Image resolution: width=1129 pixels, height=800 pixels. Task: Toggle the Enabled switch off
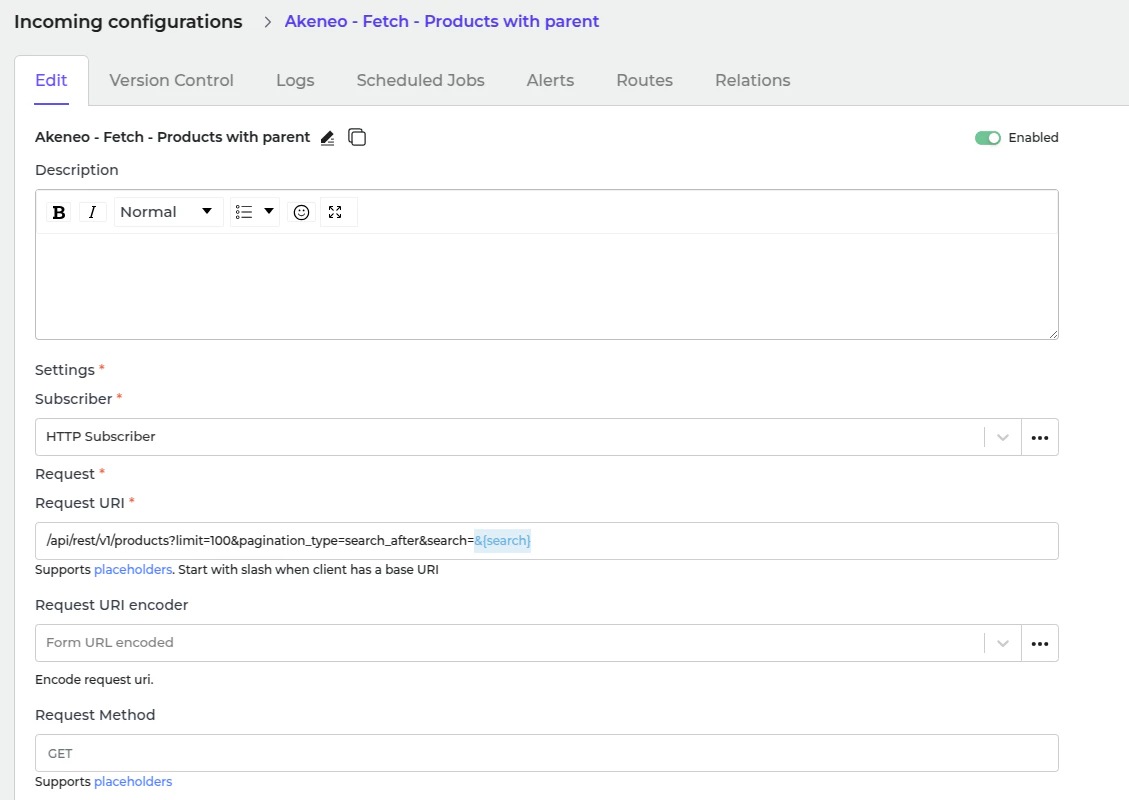pos(988,138)
